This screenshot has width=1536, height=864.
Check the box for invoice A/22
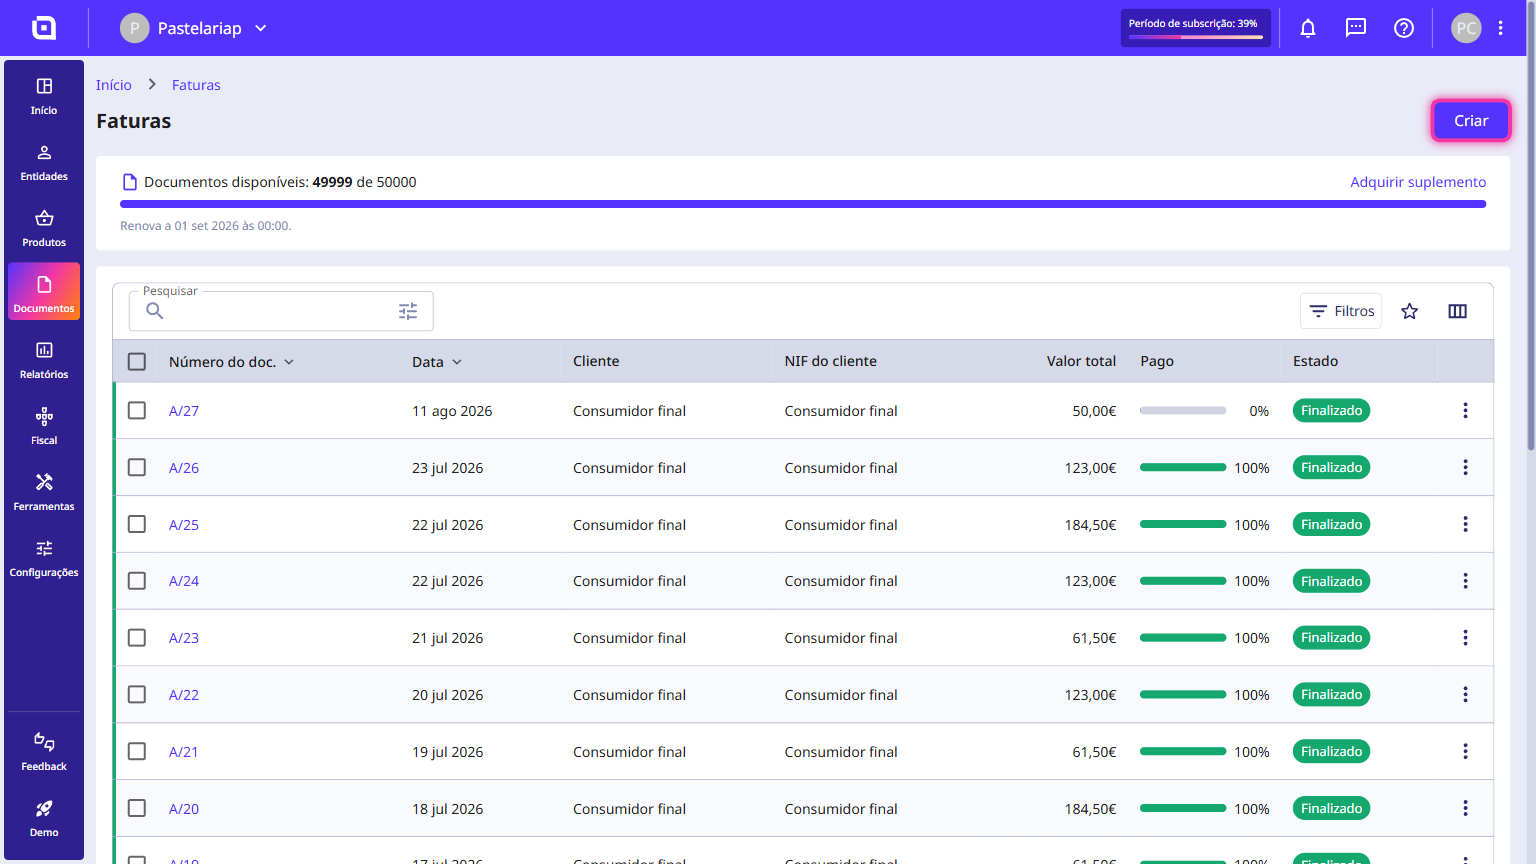(x=137, y=694)
